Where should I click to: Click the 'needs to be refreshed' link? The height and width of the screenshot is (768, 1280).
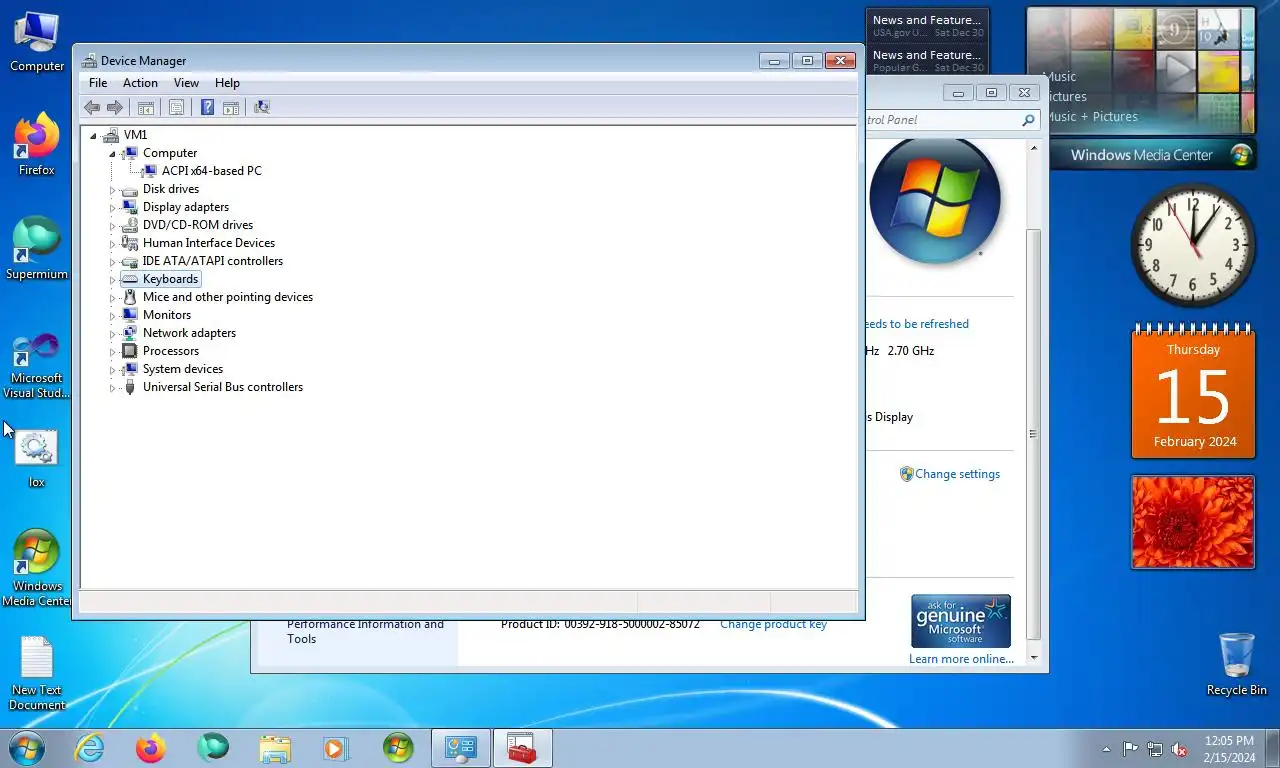[x=917, y=324]
